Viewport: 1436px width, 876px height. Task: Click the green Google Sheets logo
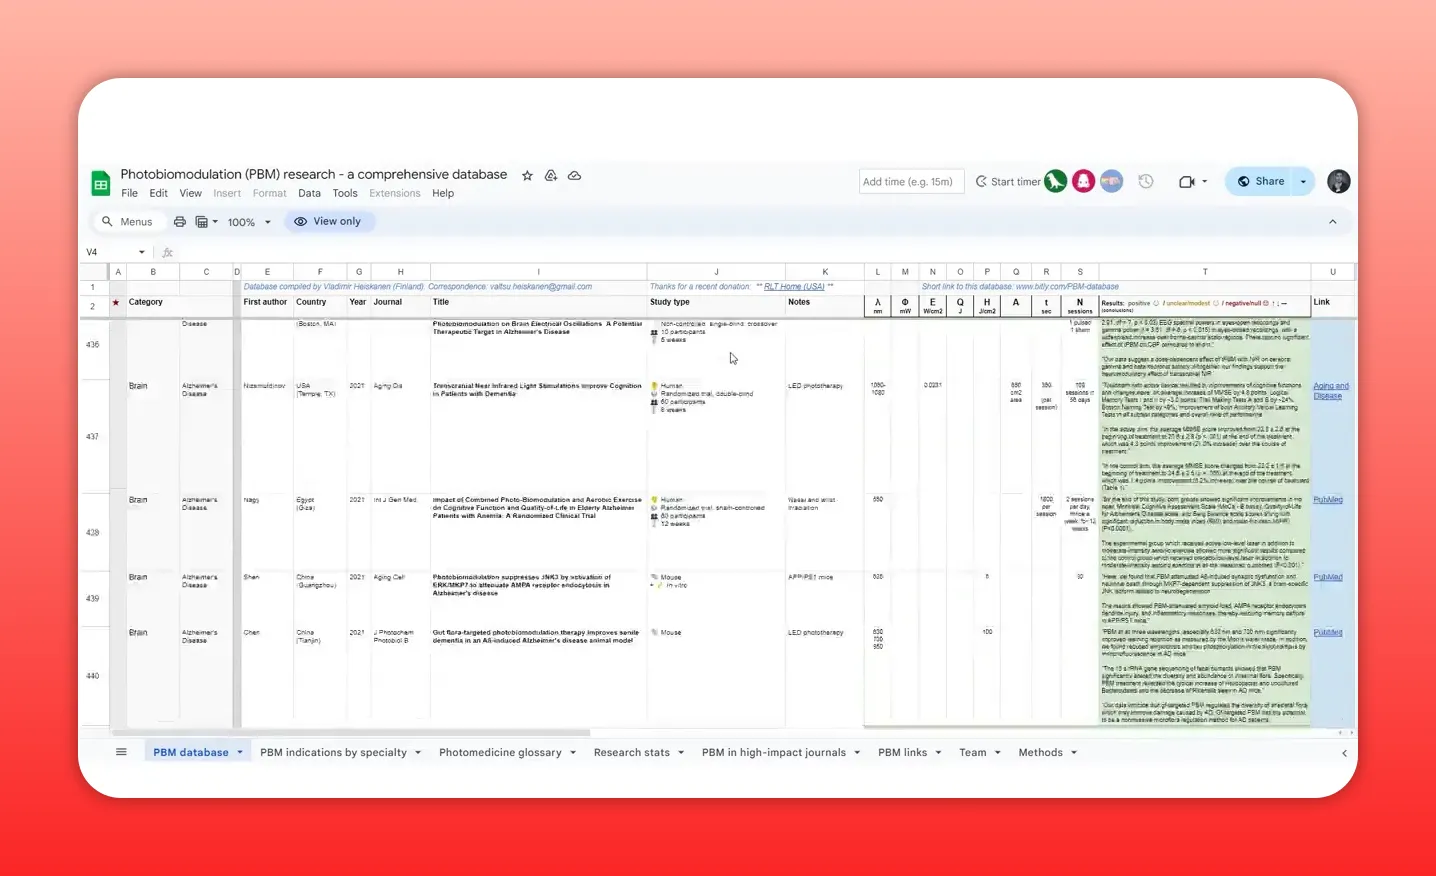pos(100,182)
